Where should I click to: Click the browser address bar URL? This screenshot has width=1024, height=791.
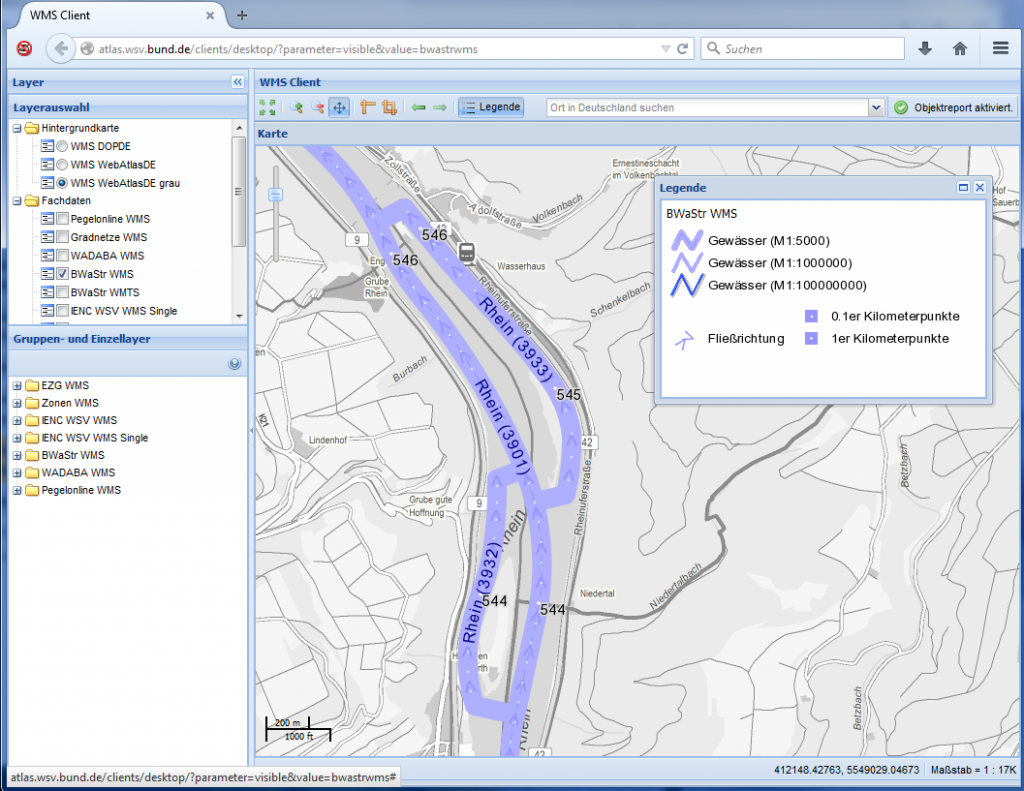(288, 49)
